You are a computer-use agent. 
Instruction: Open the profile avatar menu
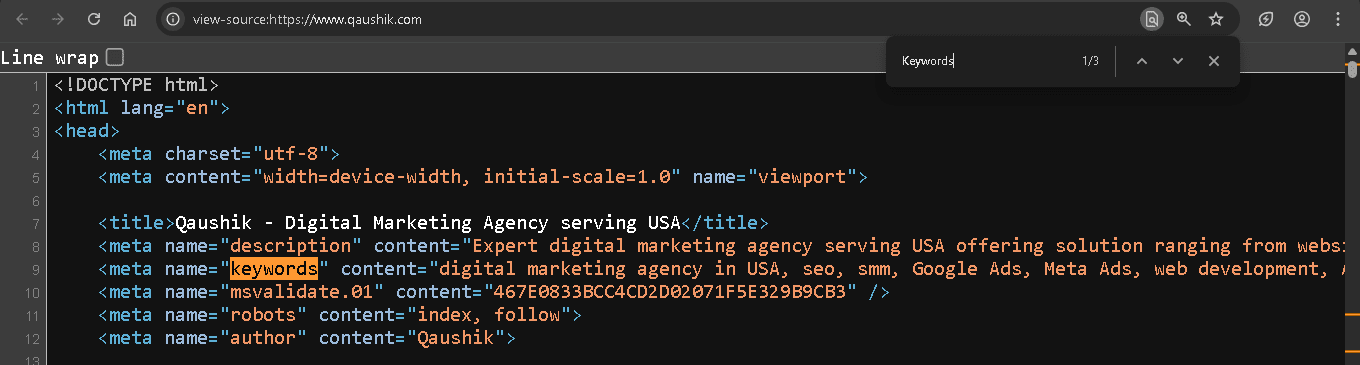point(1301,19)
